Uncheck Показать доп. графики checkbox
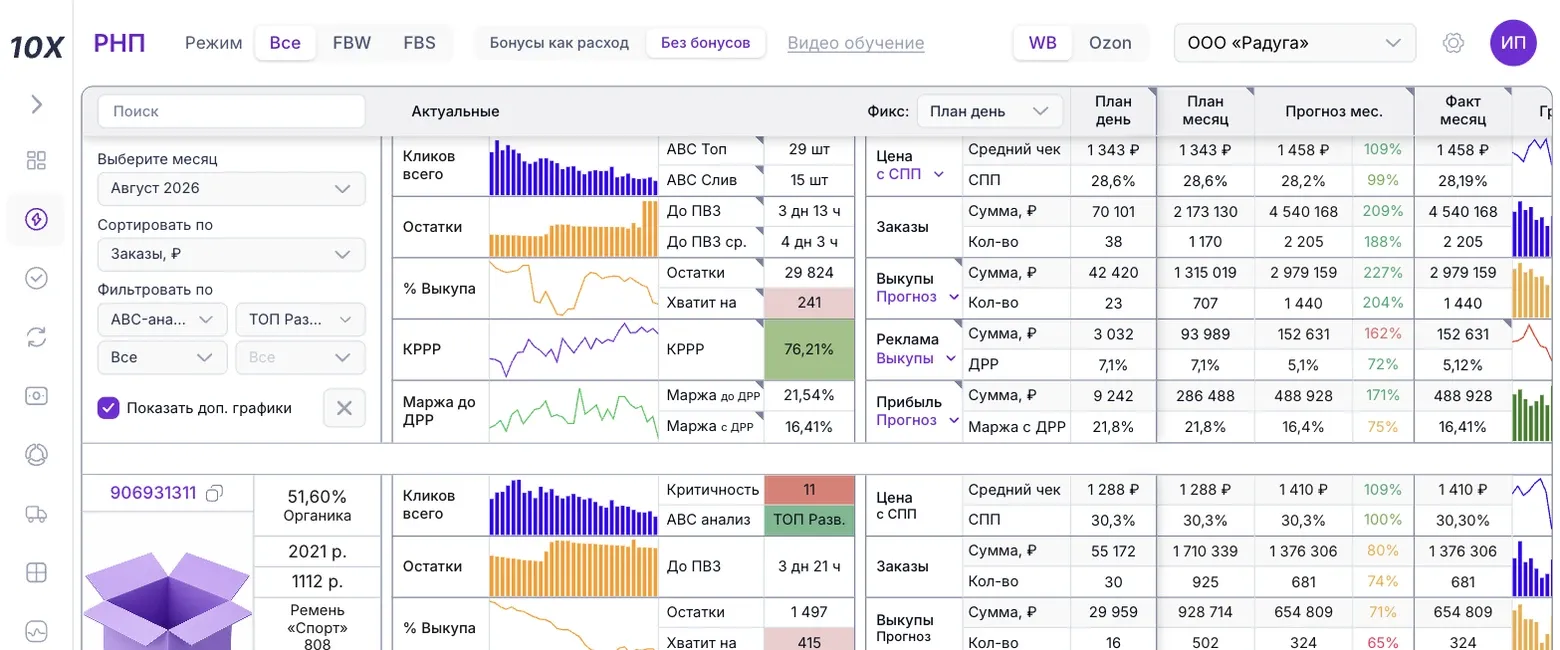Viewport: 1560px width, 650px height. pos(108,408)
